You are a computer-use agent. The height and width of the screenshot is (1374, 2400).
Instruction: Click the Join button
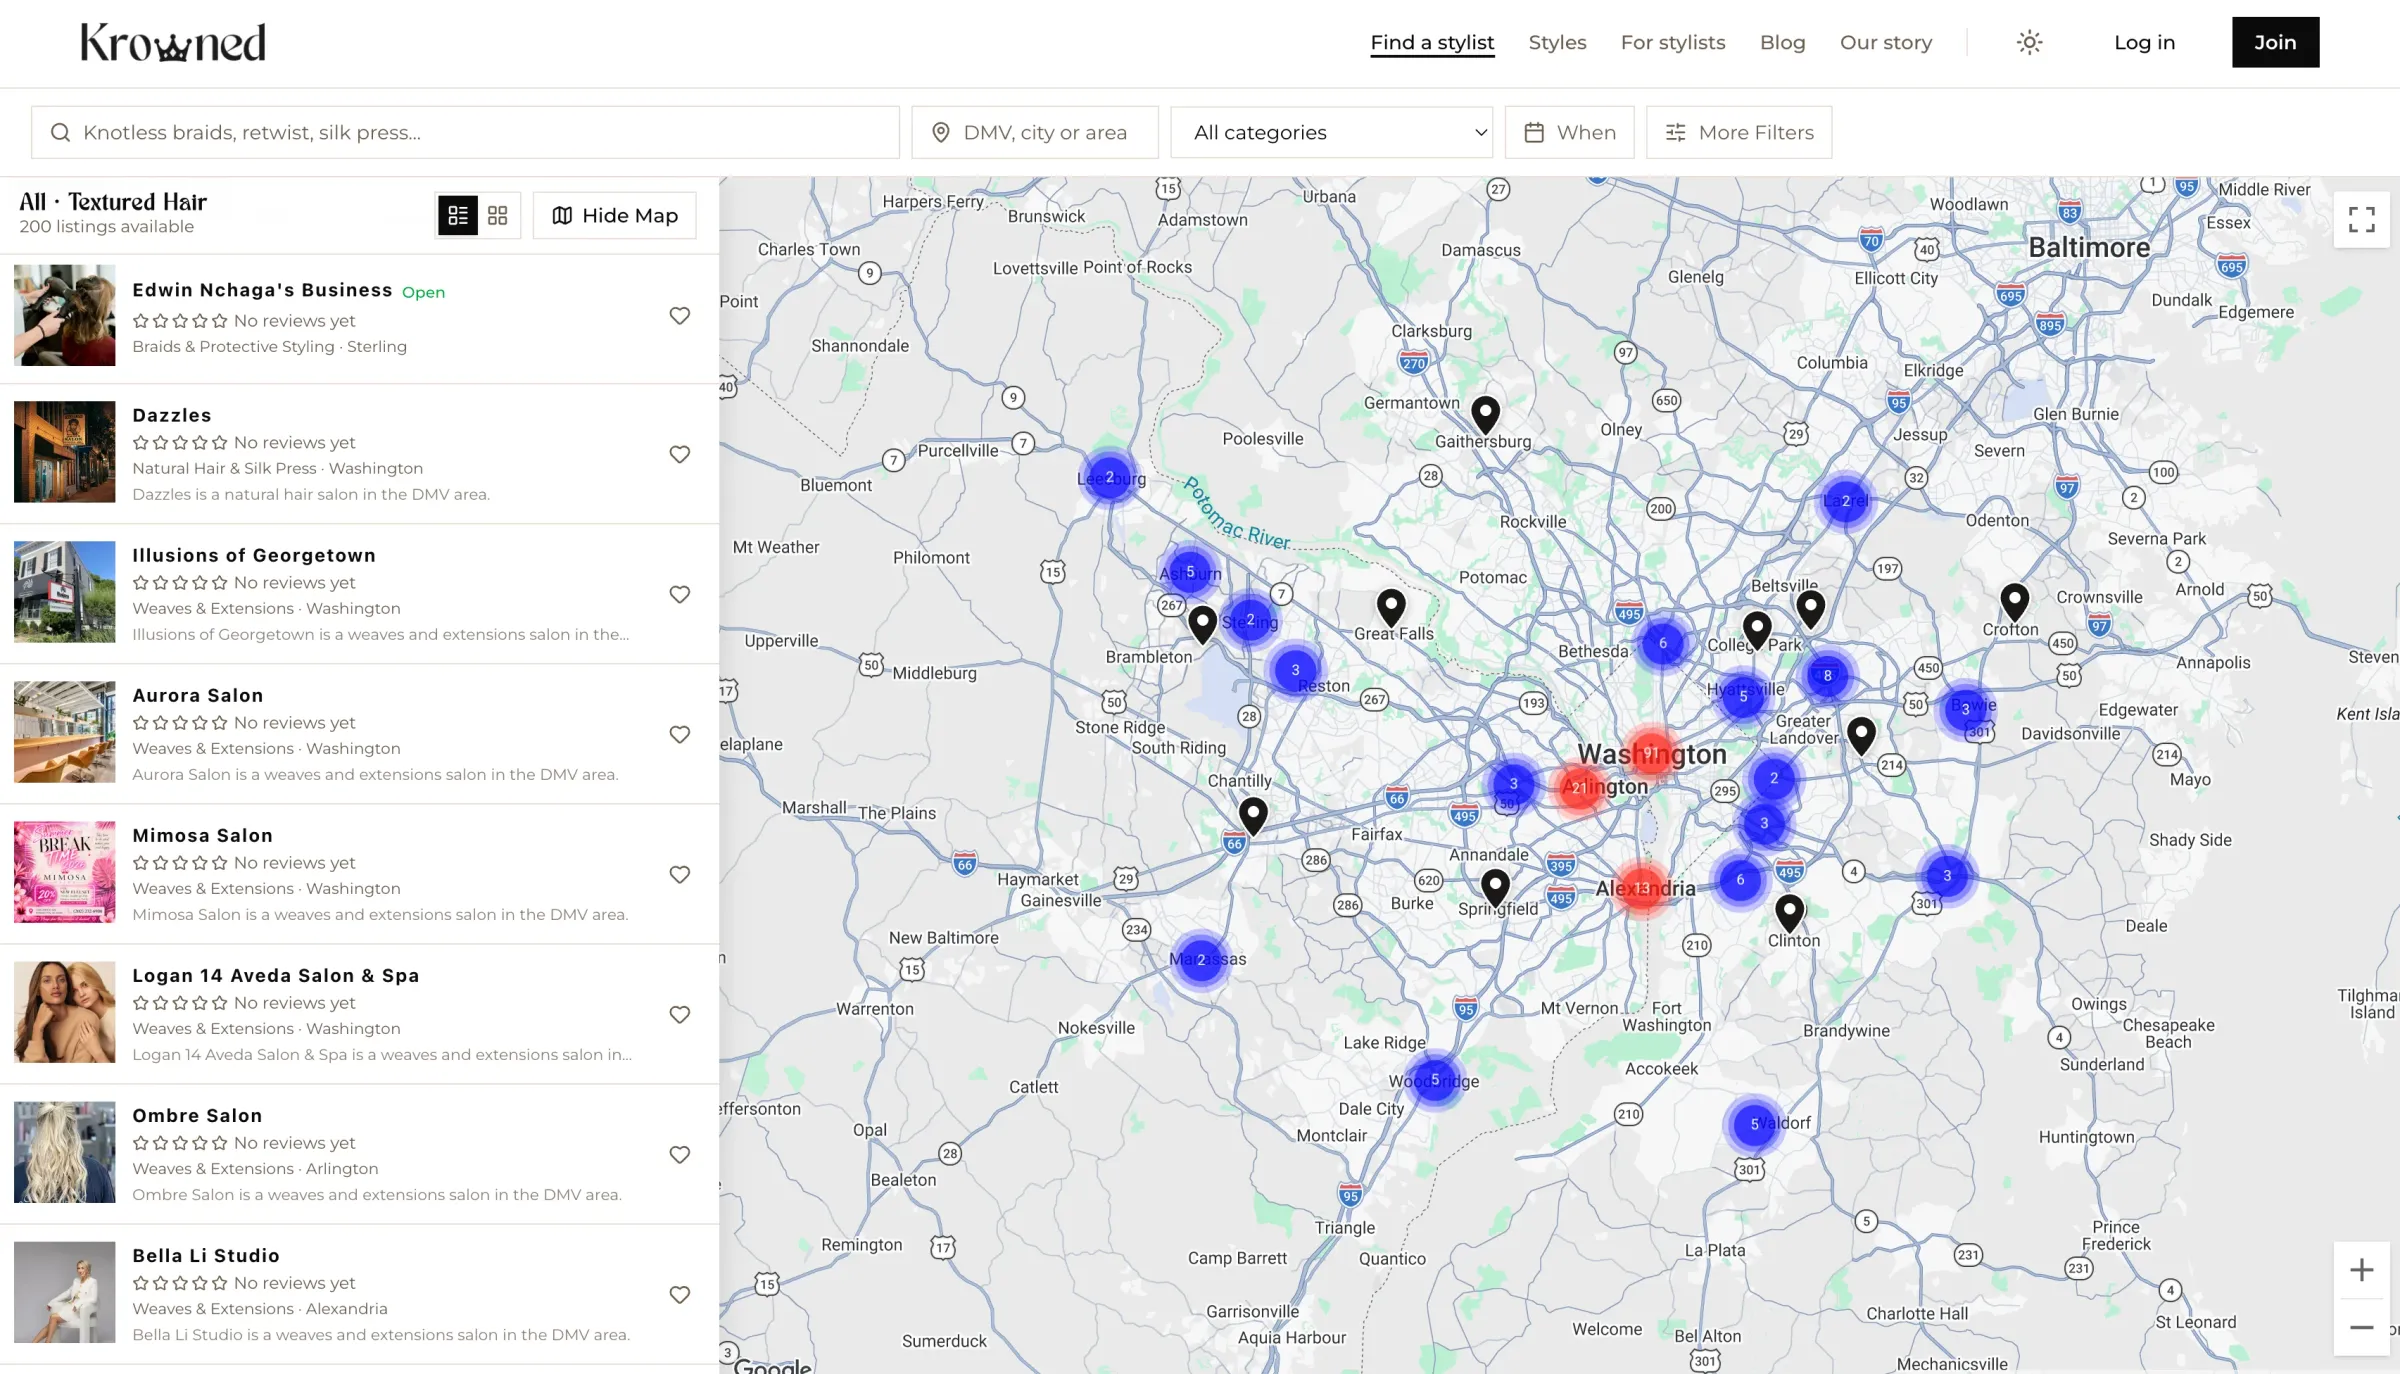click(2275, 42)
